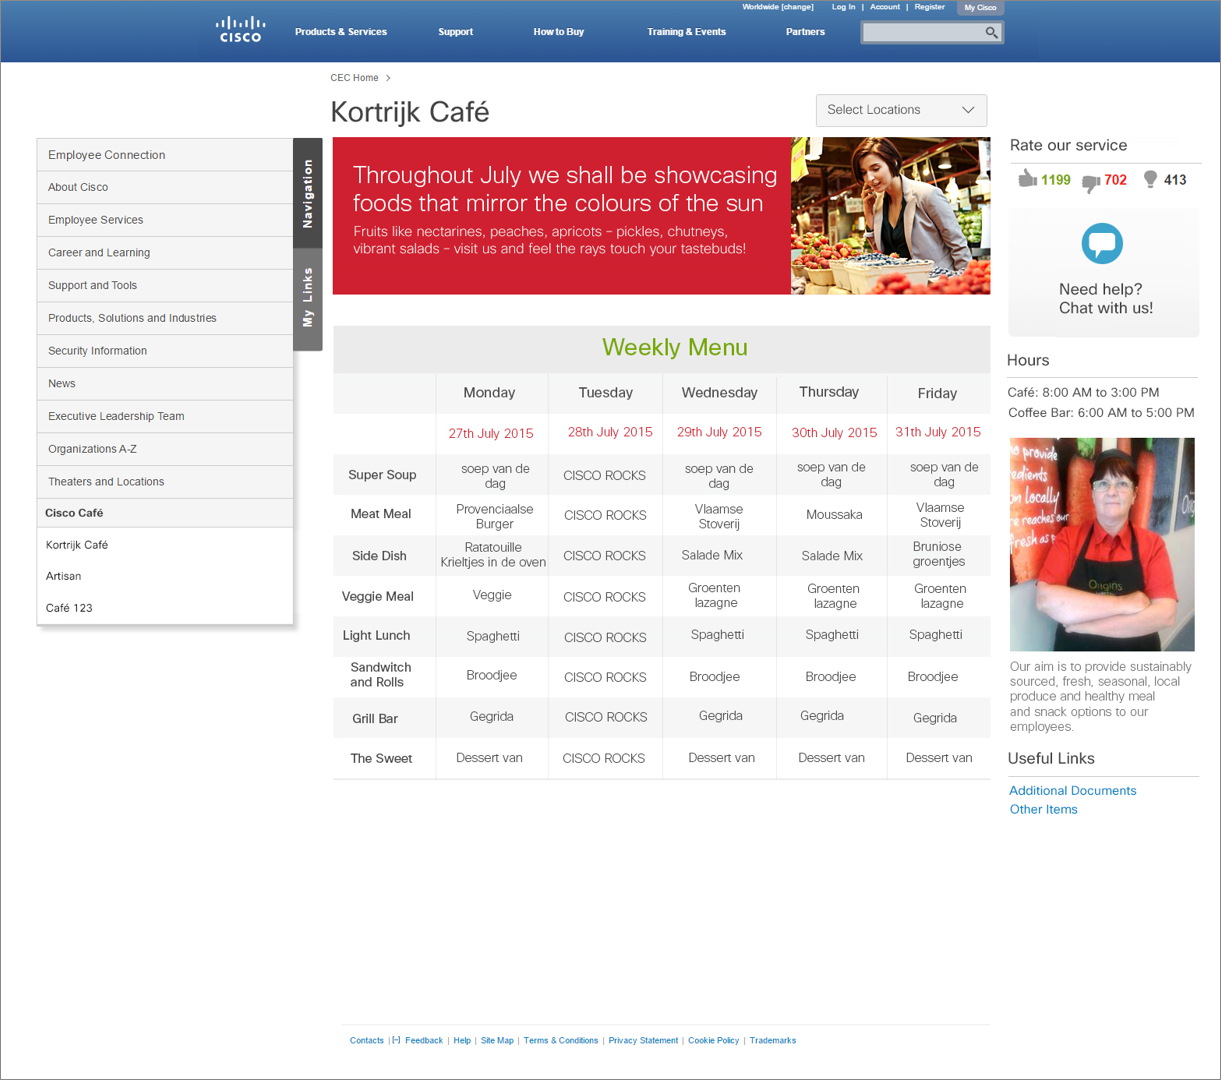The image size is (1221, 1080).
Task: Select Executive Leadership Team in navigation
Action: 165,416
